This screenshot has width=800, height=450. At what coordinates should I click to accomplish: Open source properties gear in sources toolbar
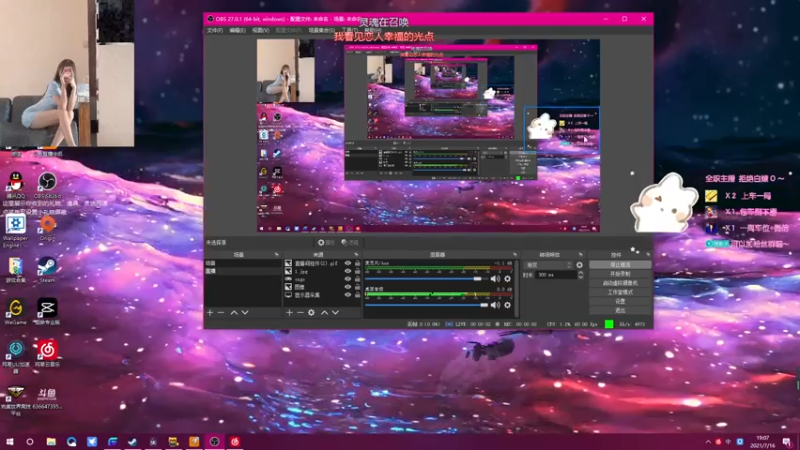(311, 312)
